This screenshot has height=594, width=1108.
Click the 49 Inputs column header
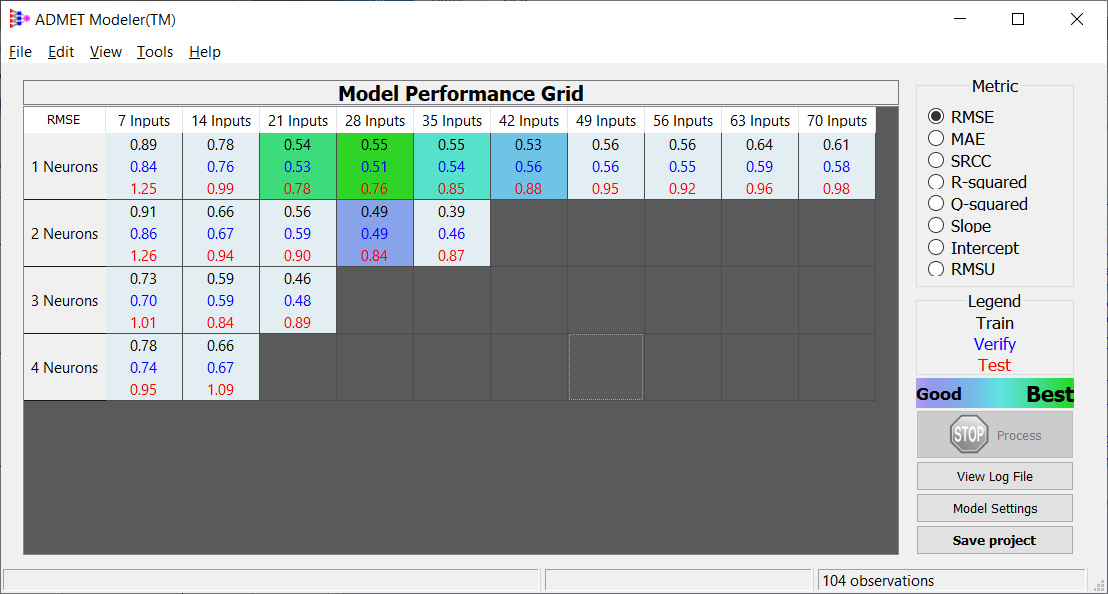(606, 121)
